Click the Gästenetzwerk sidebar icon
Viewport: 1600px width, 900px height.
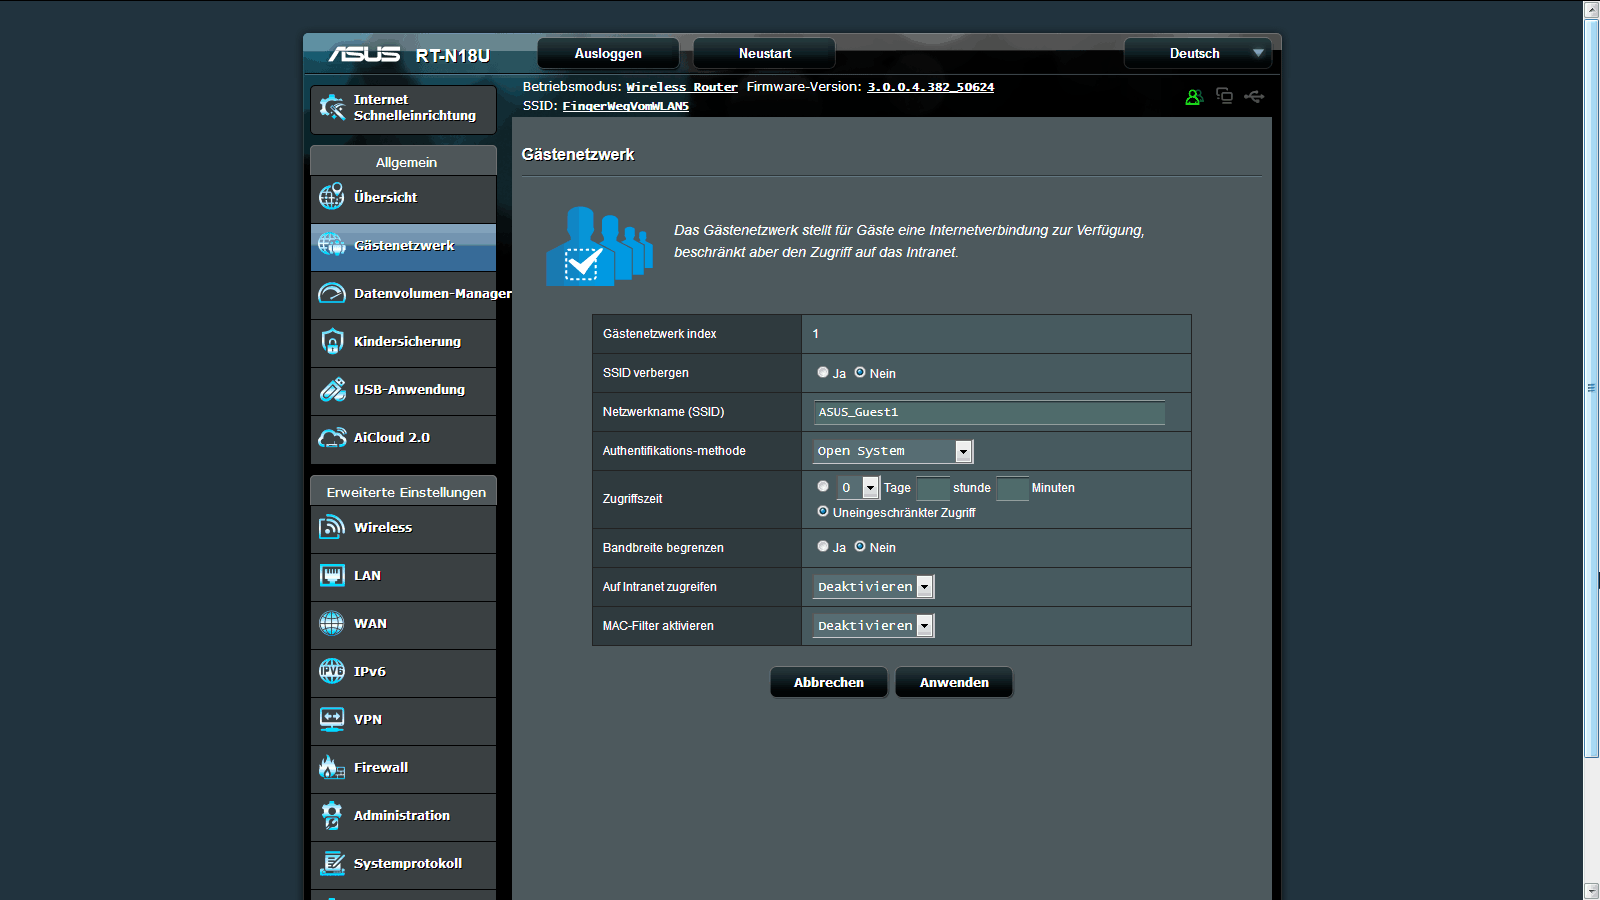(x=332, y=245)
